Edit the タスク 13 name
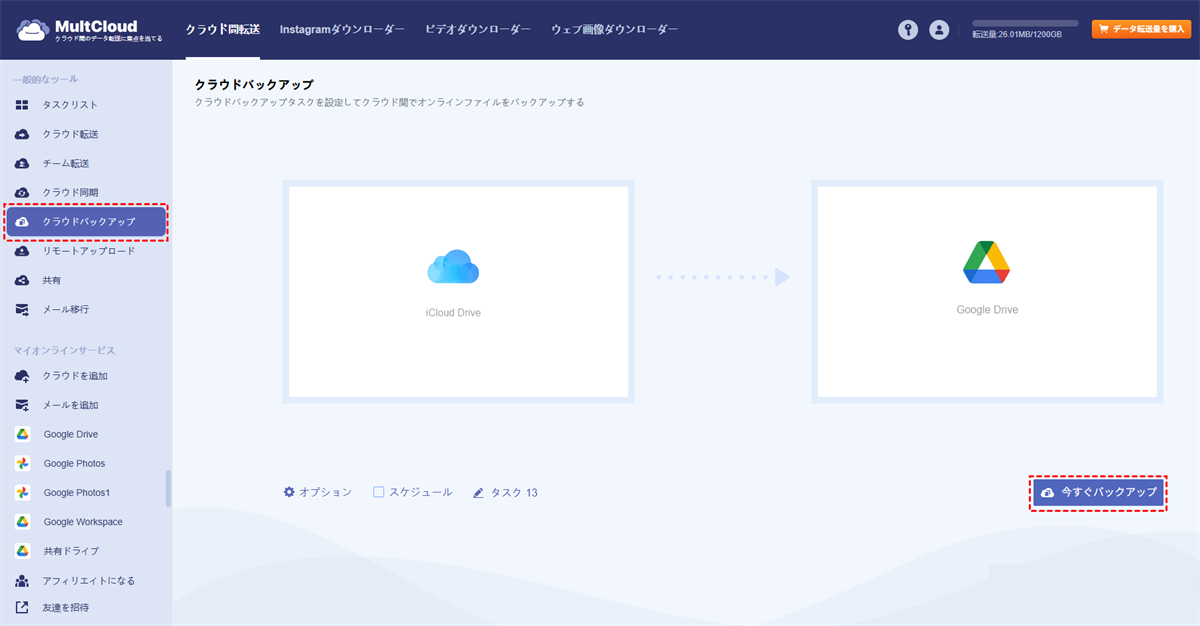Image resolution: width=1200 pixels, height=626 pixels. 514,493
